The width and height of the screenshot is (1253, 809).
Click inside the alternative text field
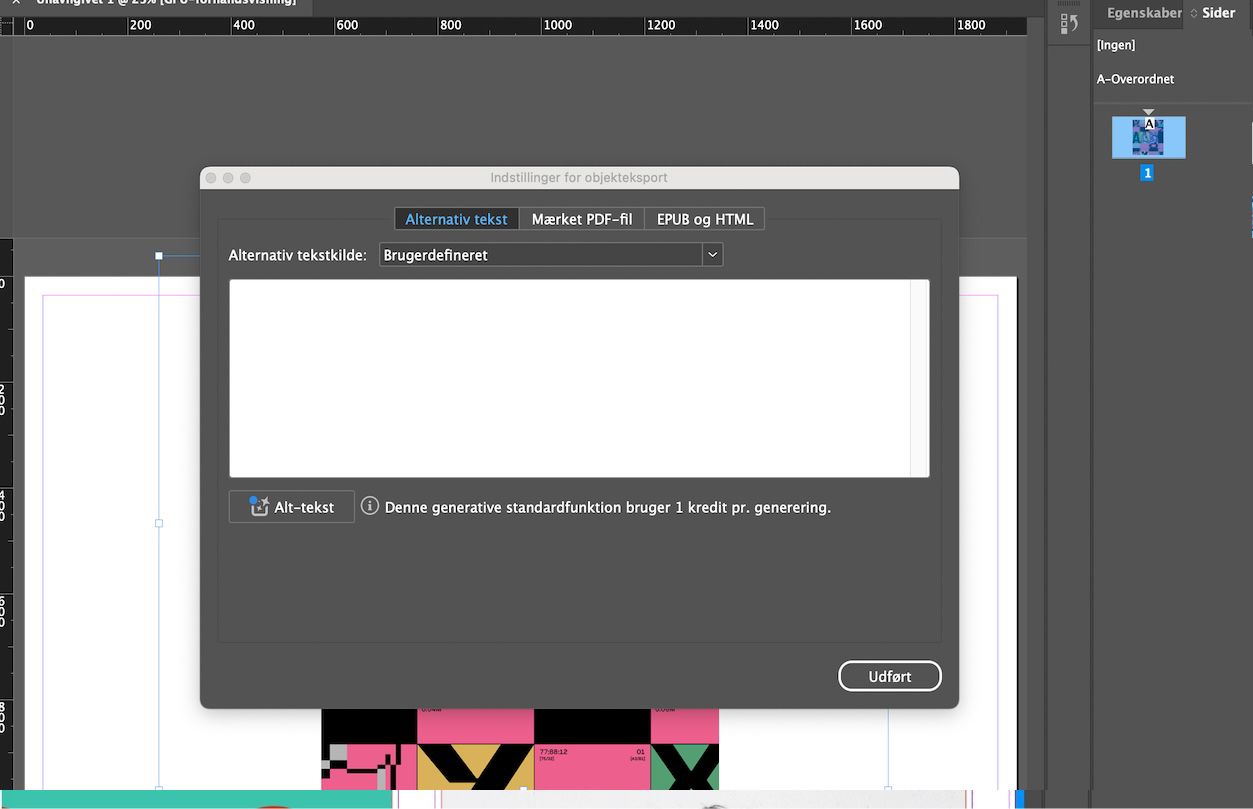click(570, 378)
